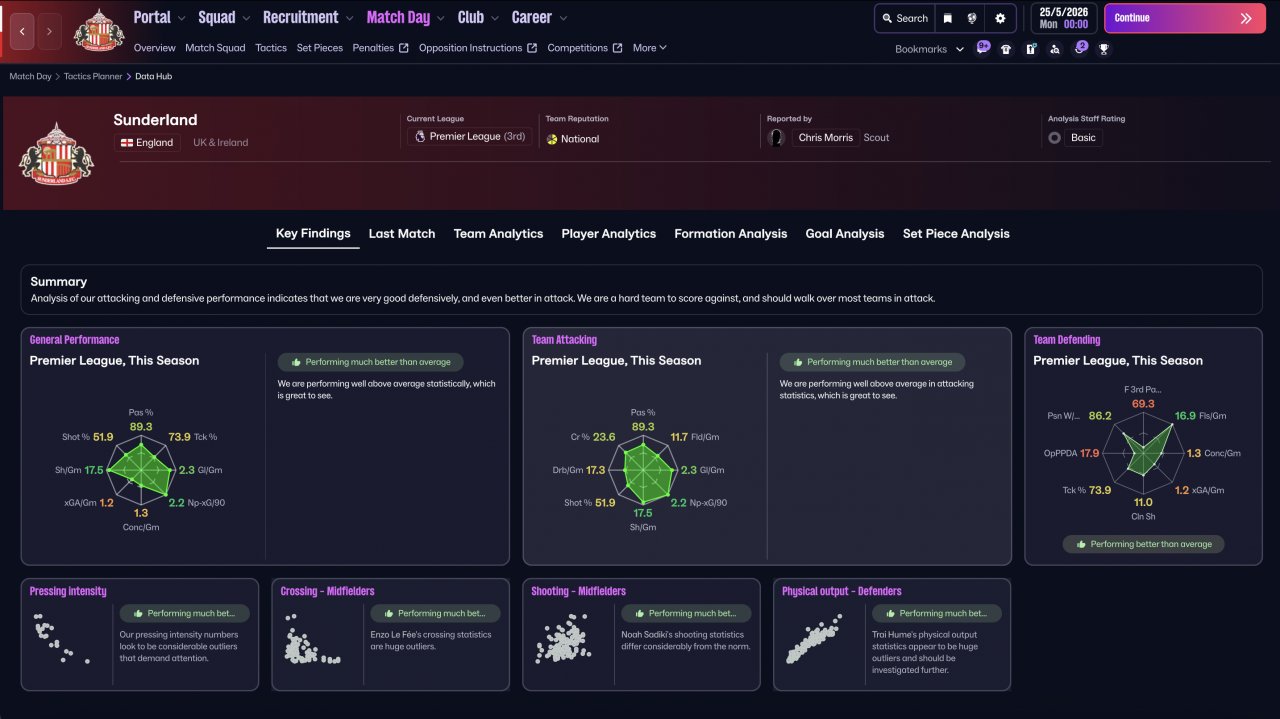Open Opposition Instructions link
The height and width of the screenshot is (719, 1280).
tap(478, 48)
